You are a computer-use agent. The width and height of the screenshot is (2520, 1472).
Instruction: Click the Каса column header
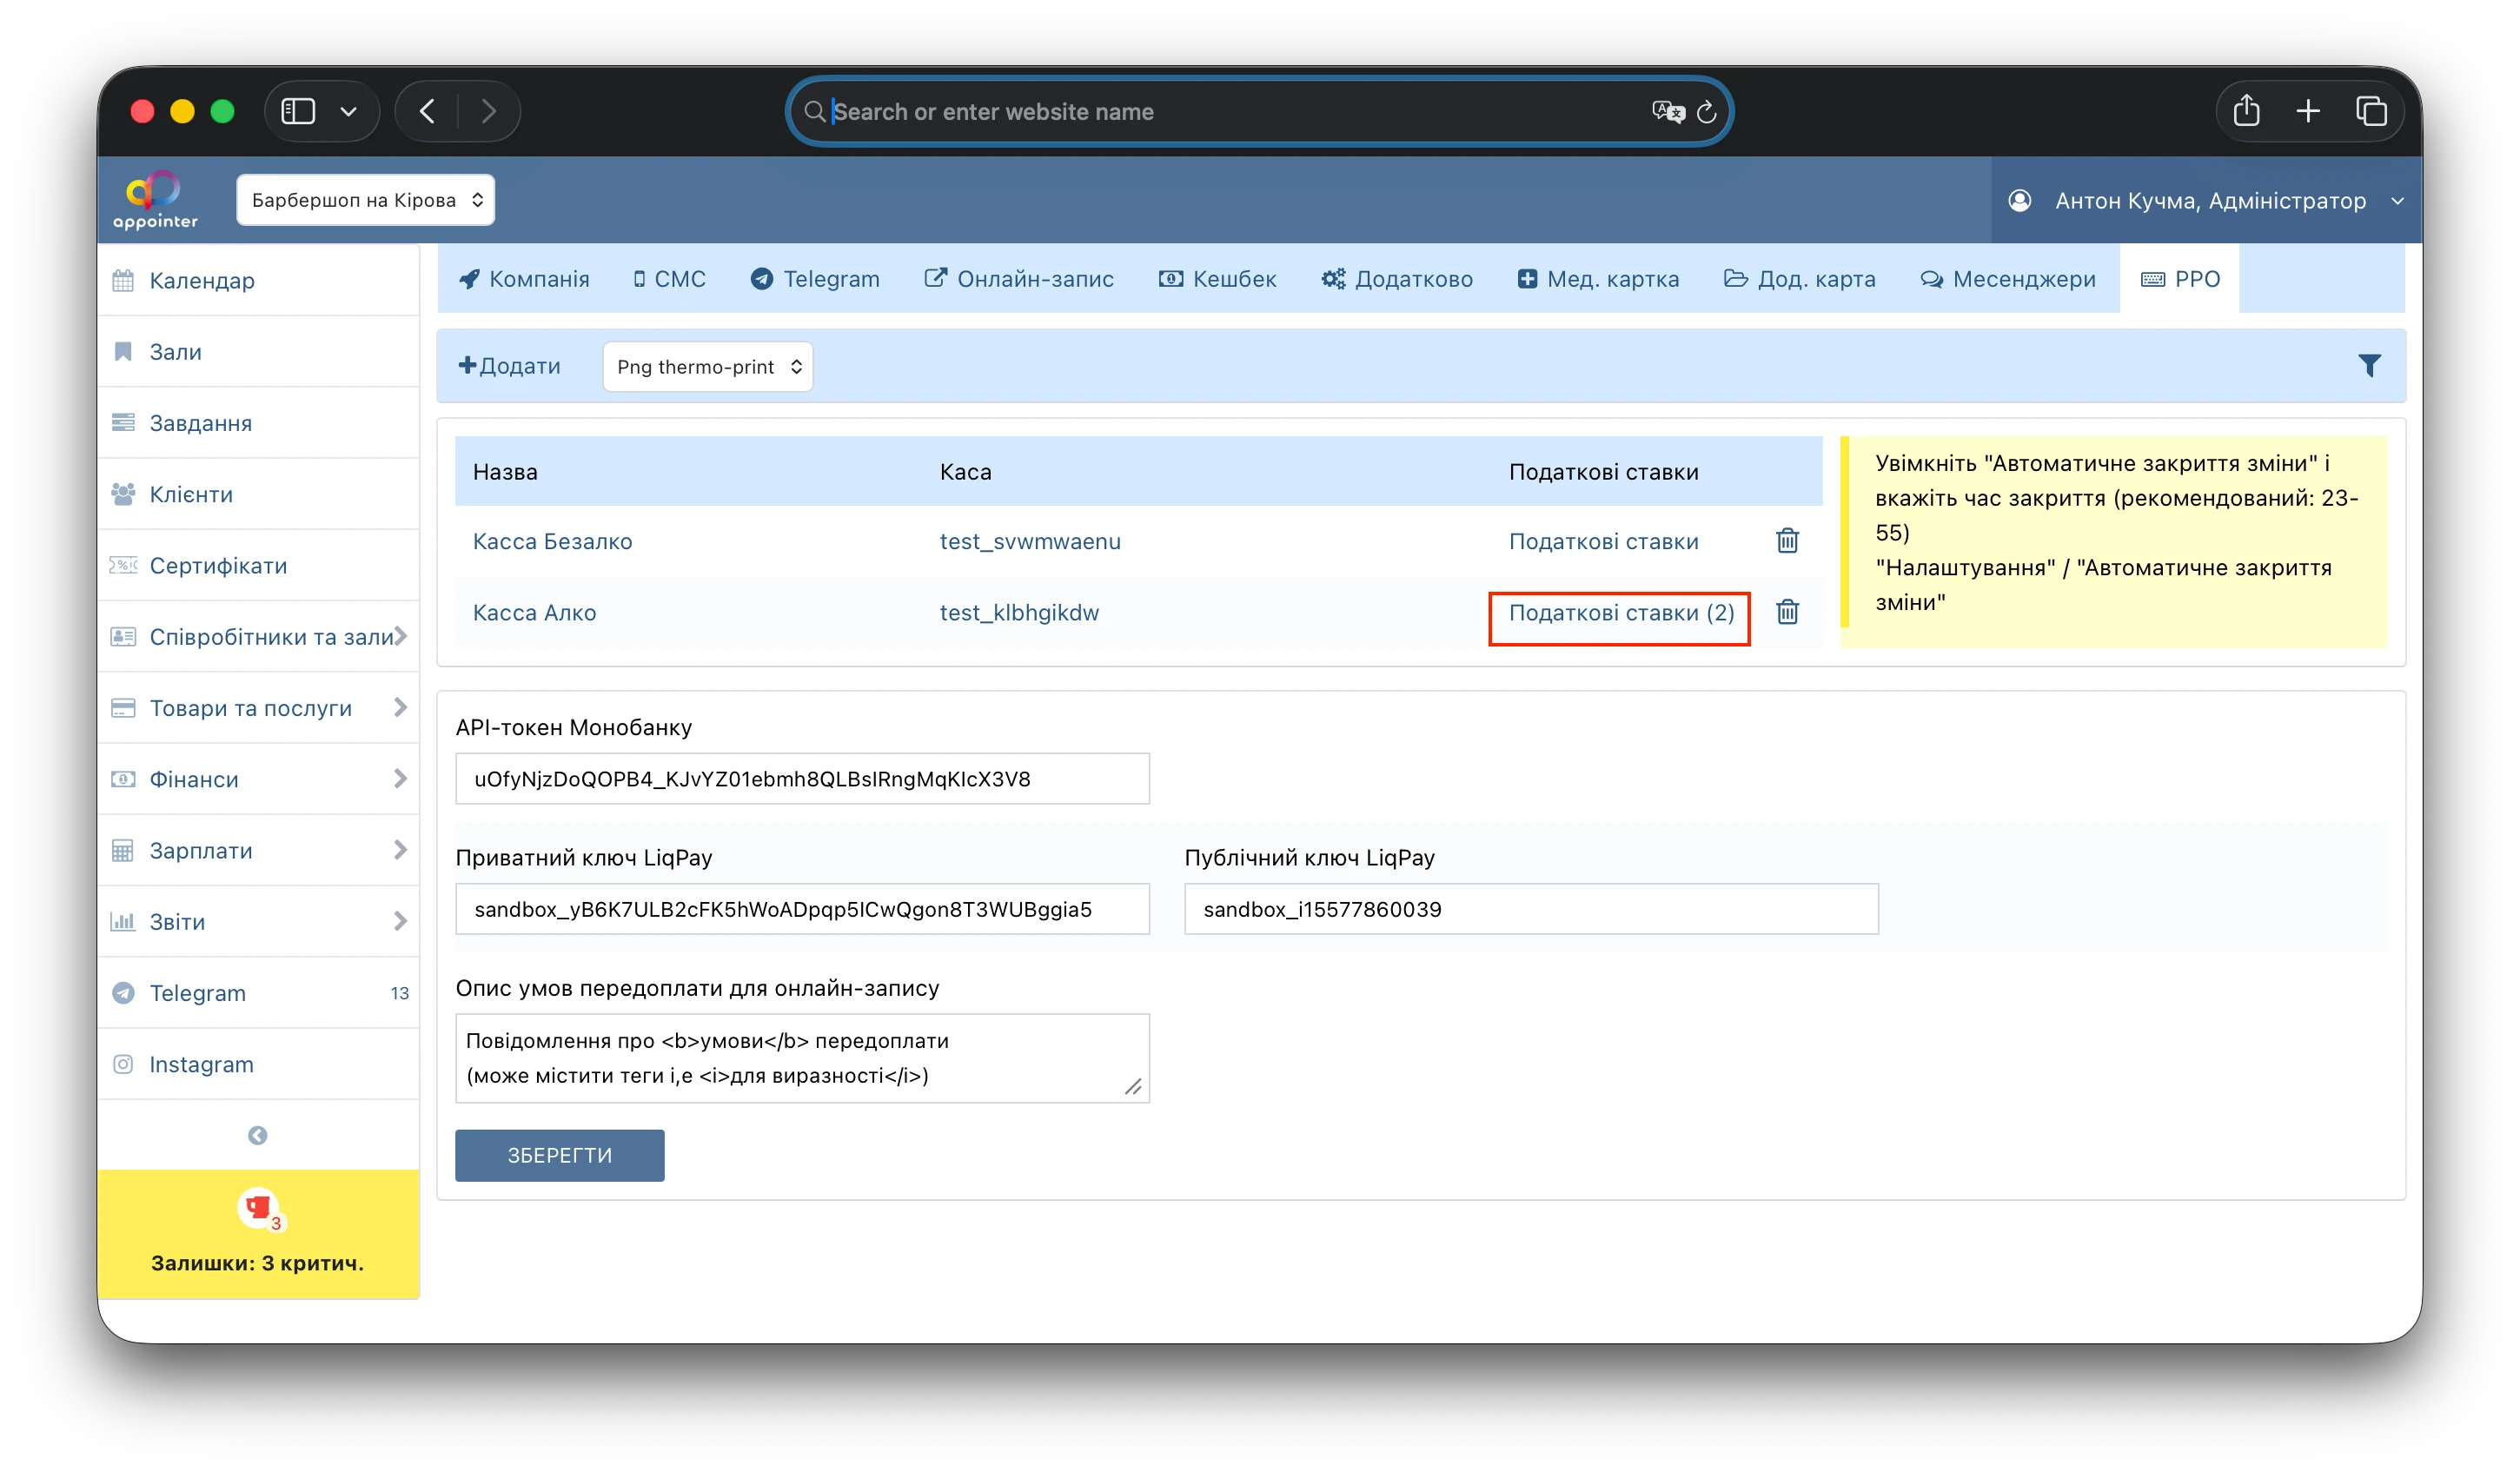point(965,471)
